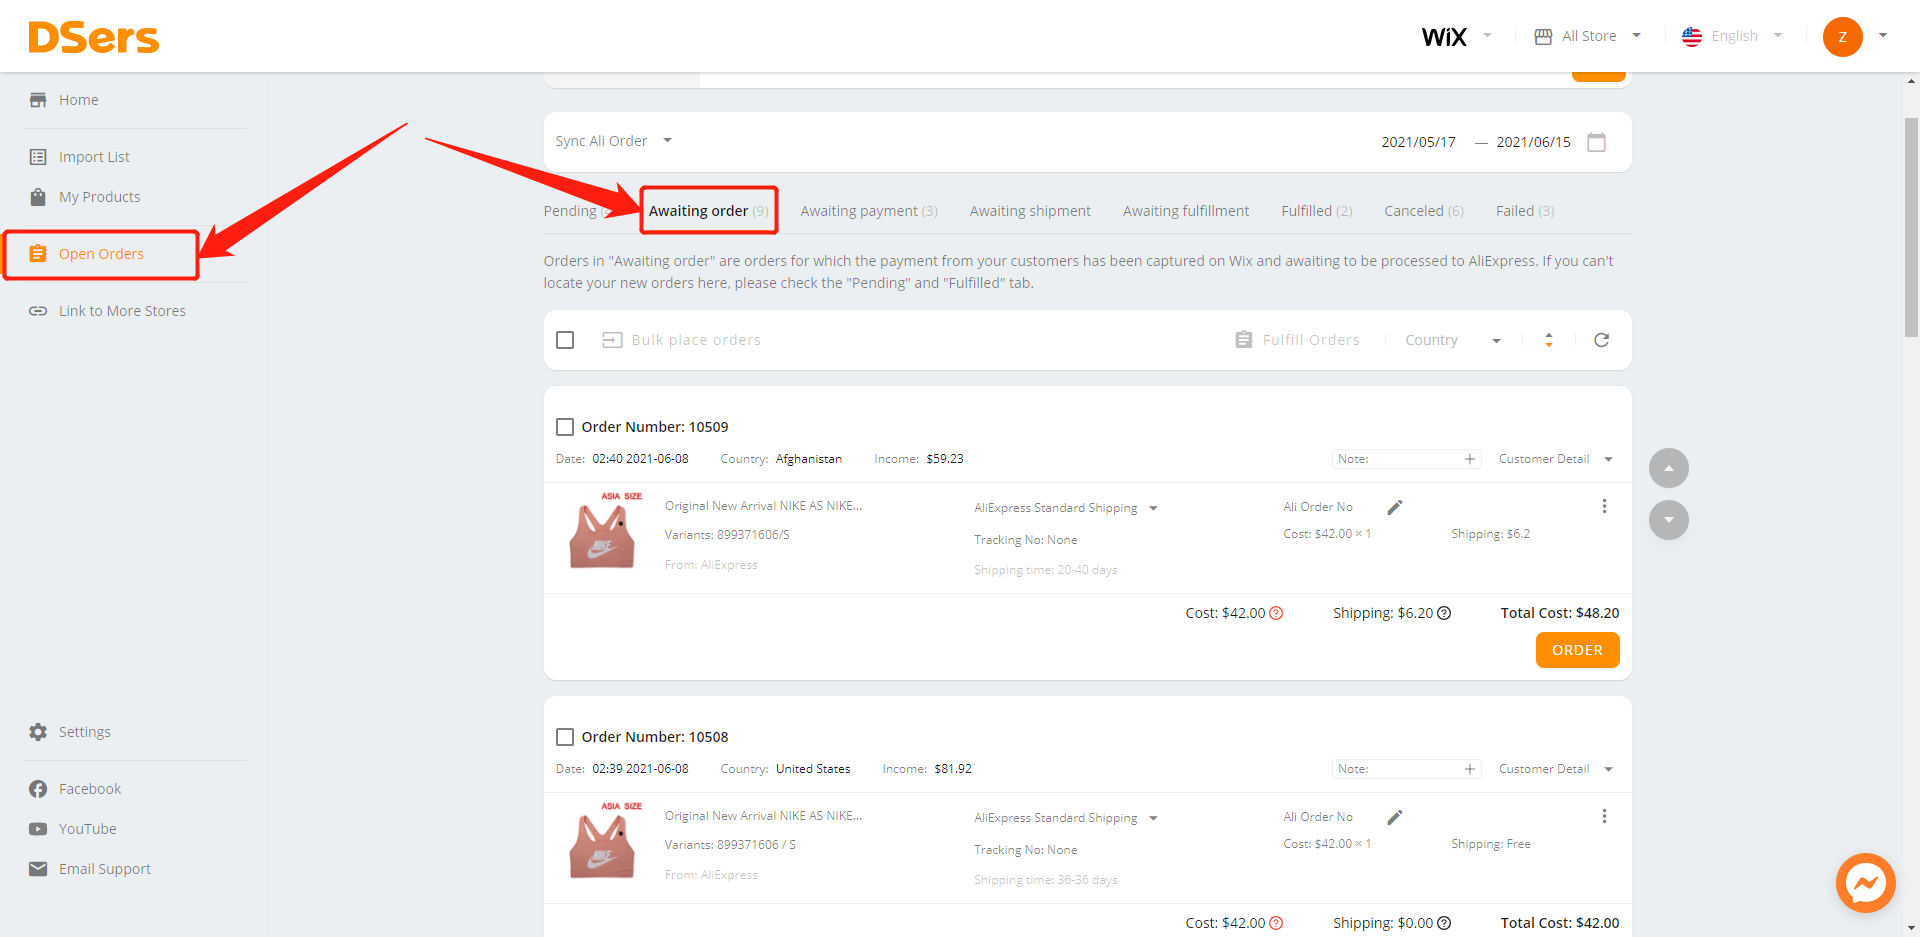Switch to the Fulfilled tab
The width and height of the screenshot is (1920, 937).
point(1316,211)
